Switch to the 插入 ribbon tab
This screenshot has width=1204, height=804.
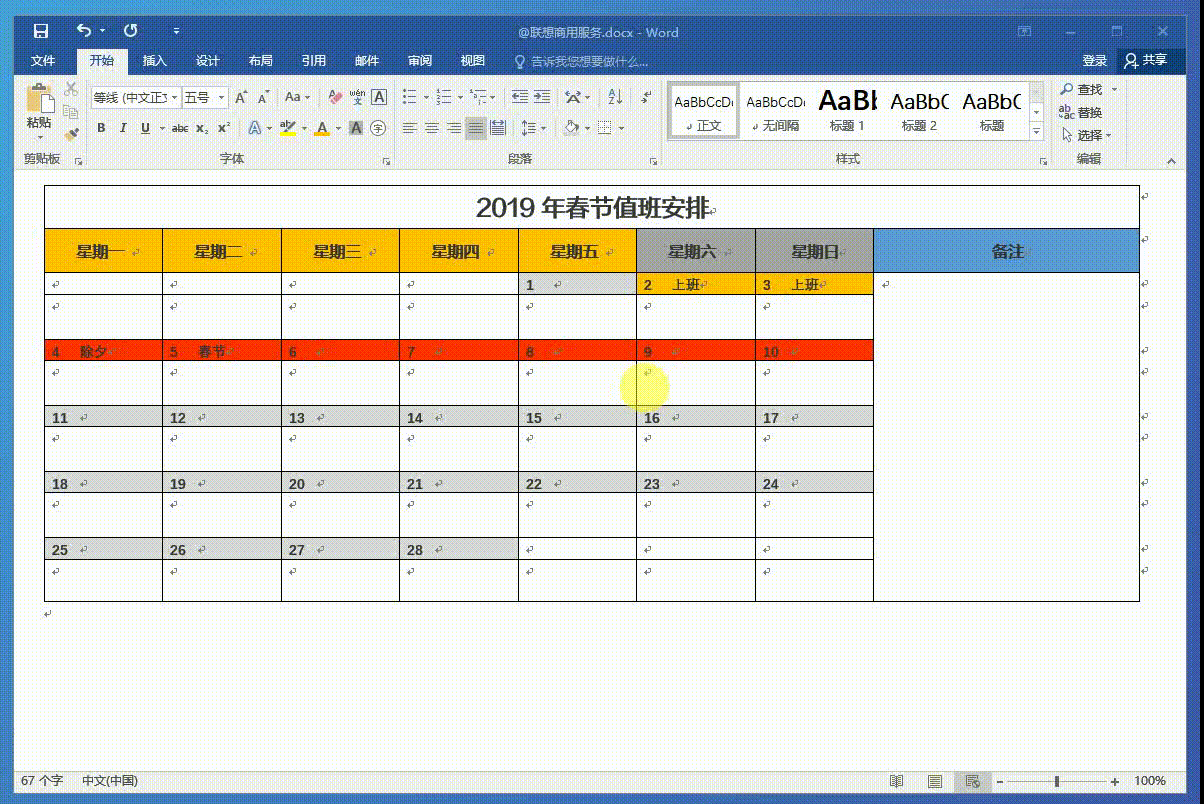pyautogui.click(x=155, y=61)
